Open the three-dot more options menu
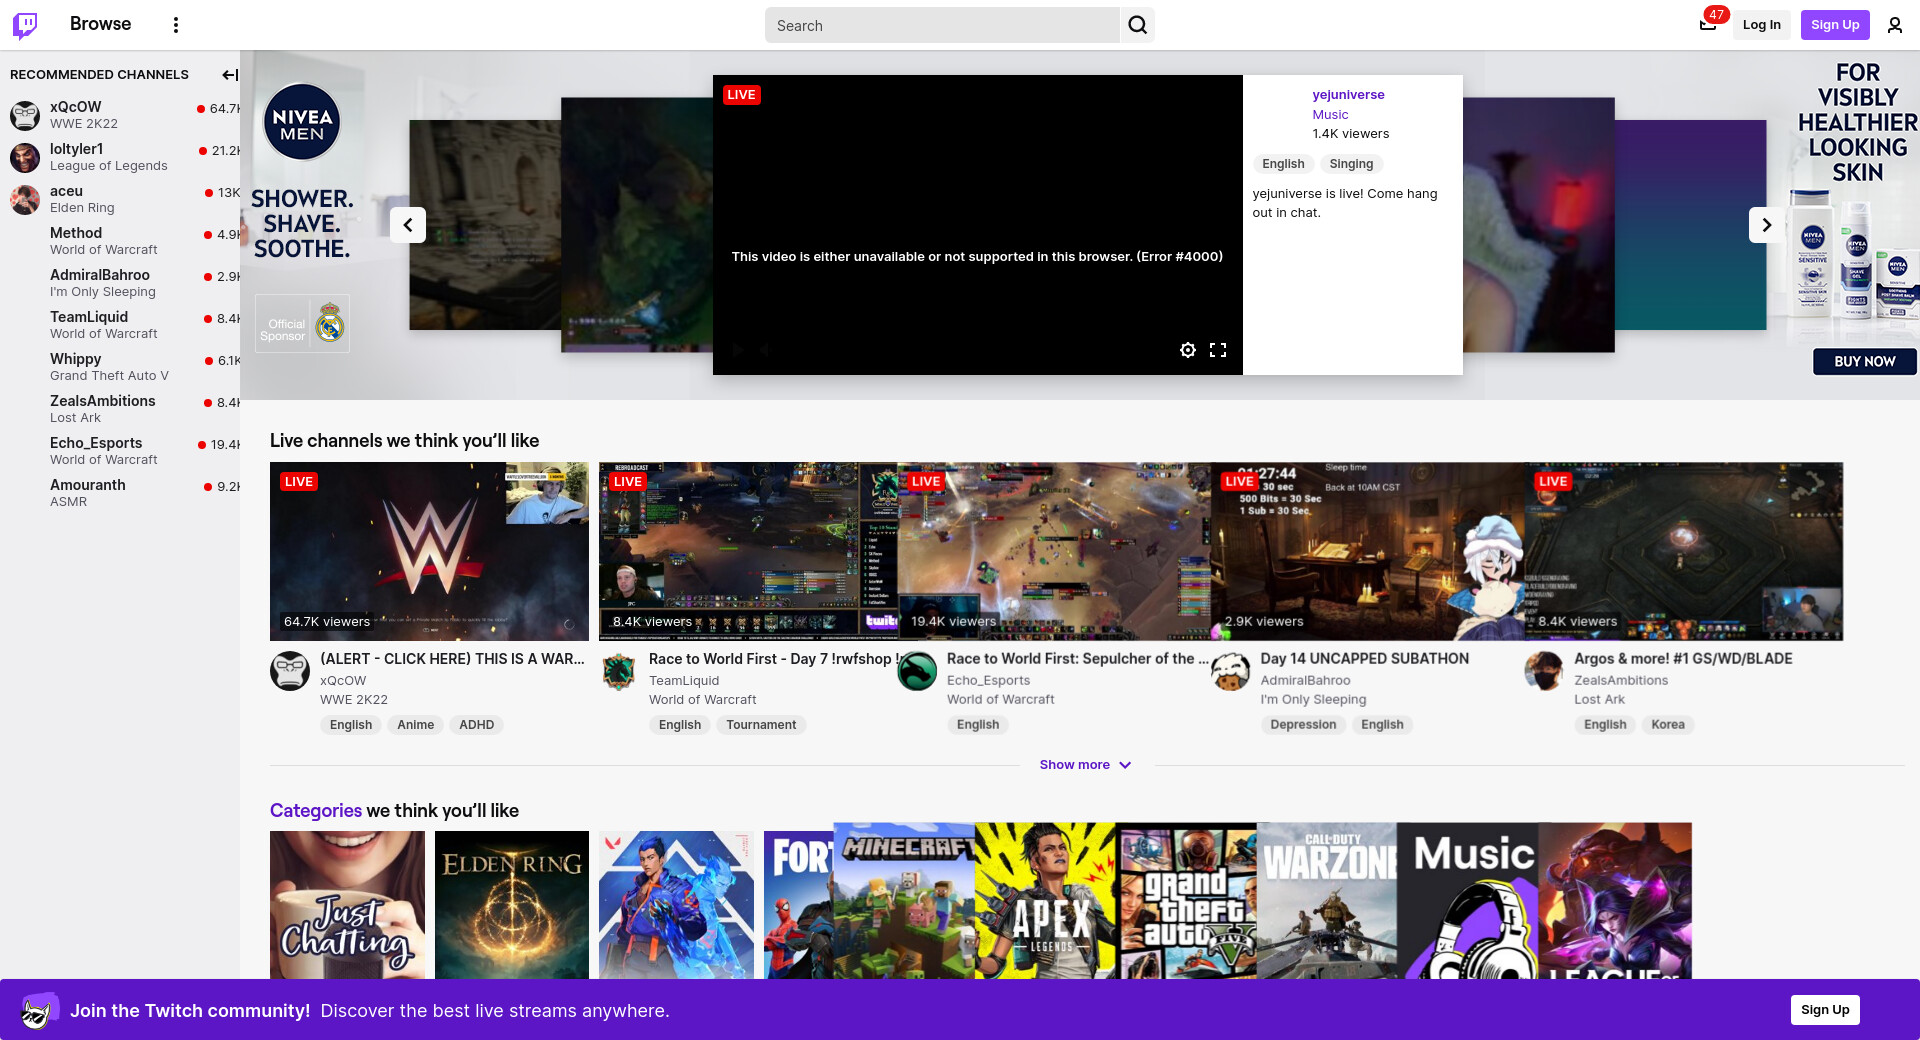The width and height of the screenshot is (1920, 1040). click(x=176, y=25)
